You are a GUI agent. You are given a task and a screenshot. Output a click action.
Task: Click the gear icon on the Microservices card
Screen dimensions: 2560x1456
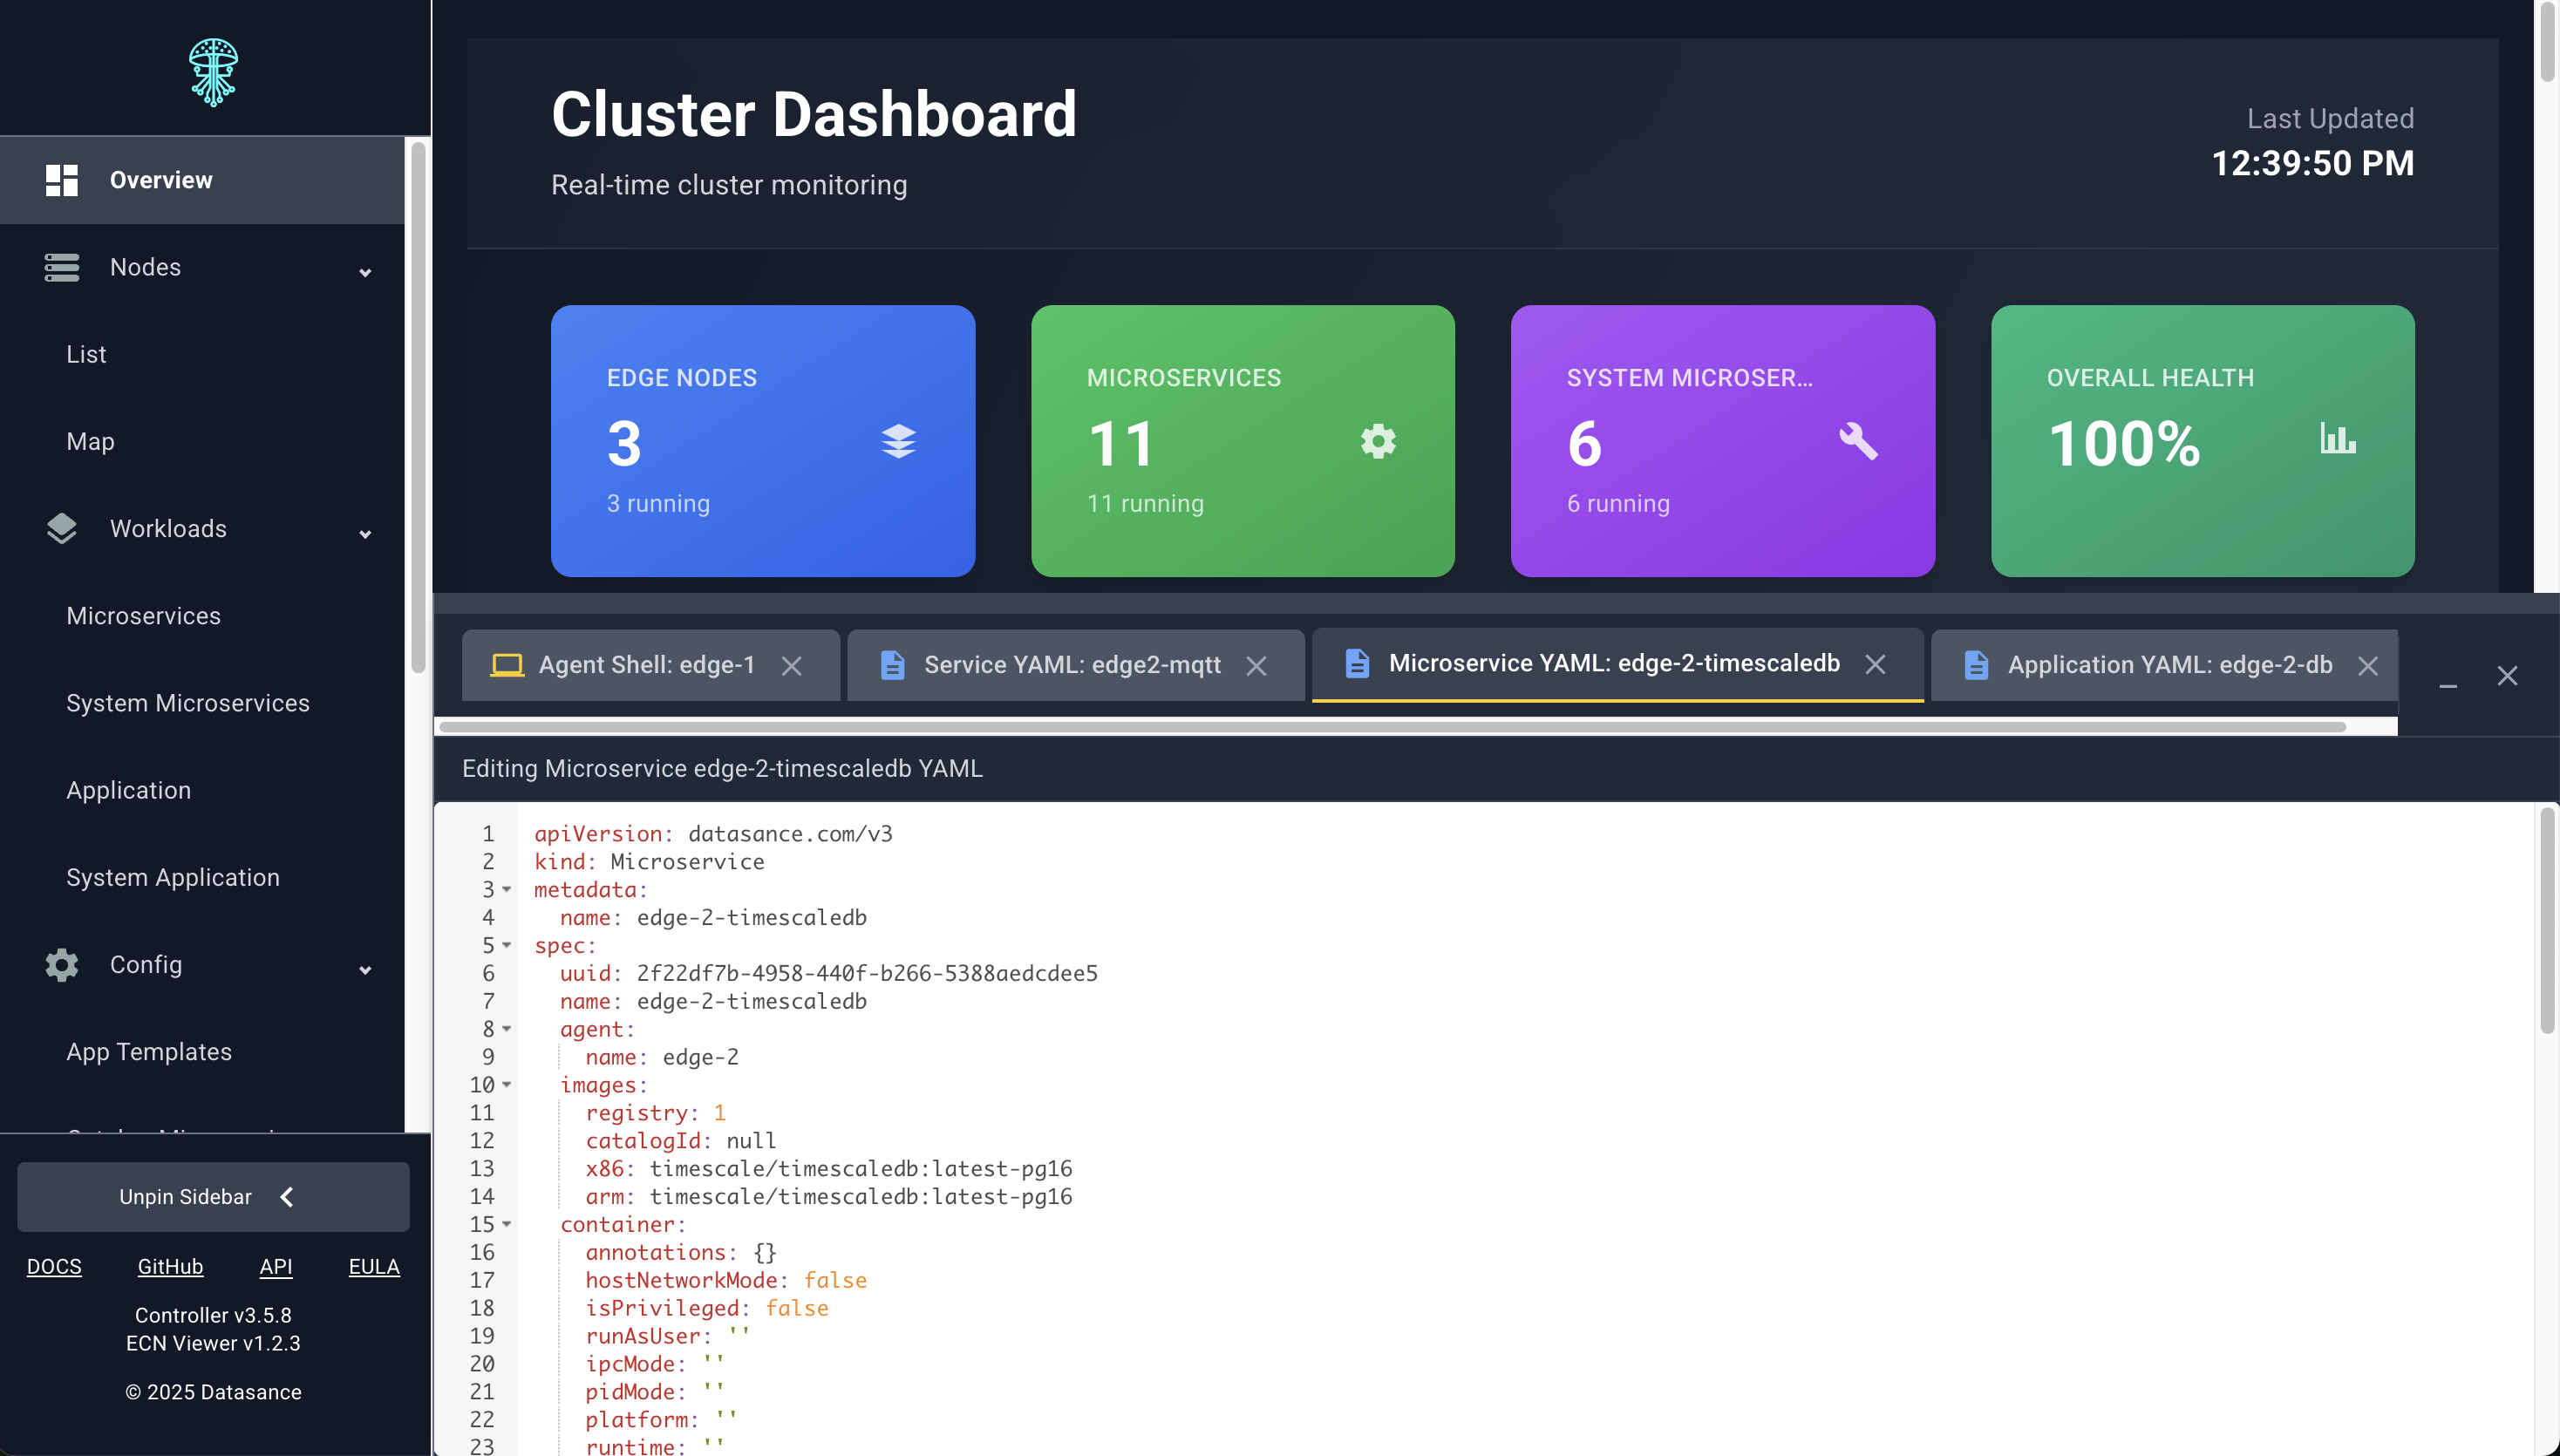point(1378,441)
